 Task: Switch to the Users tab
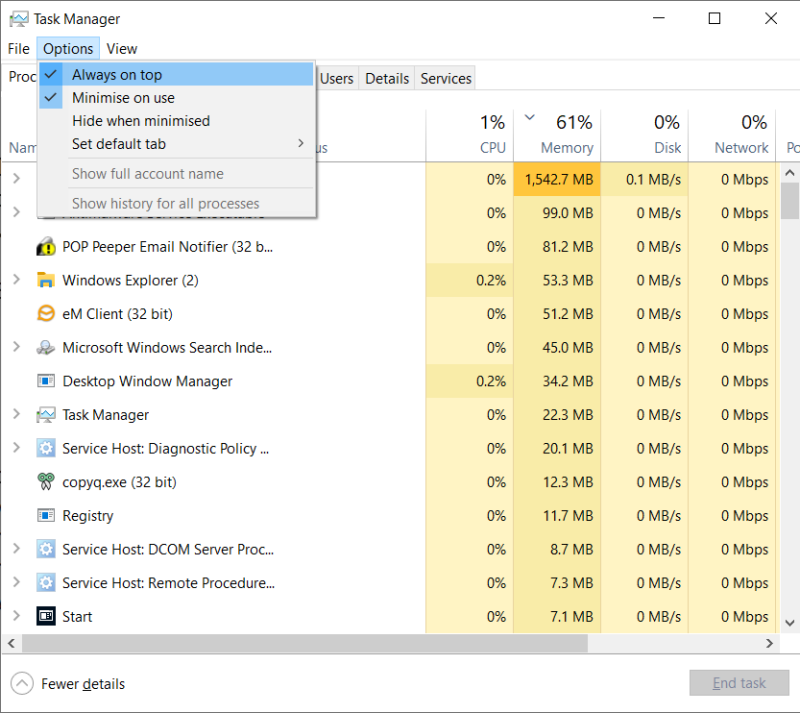click(x=337, y=79)
